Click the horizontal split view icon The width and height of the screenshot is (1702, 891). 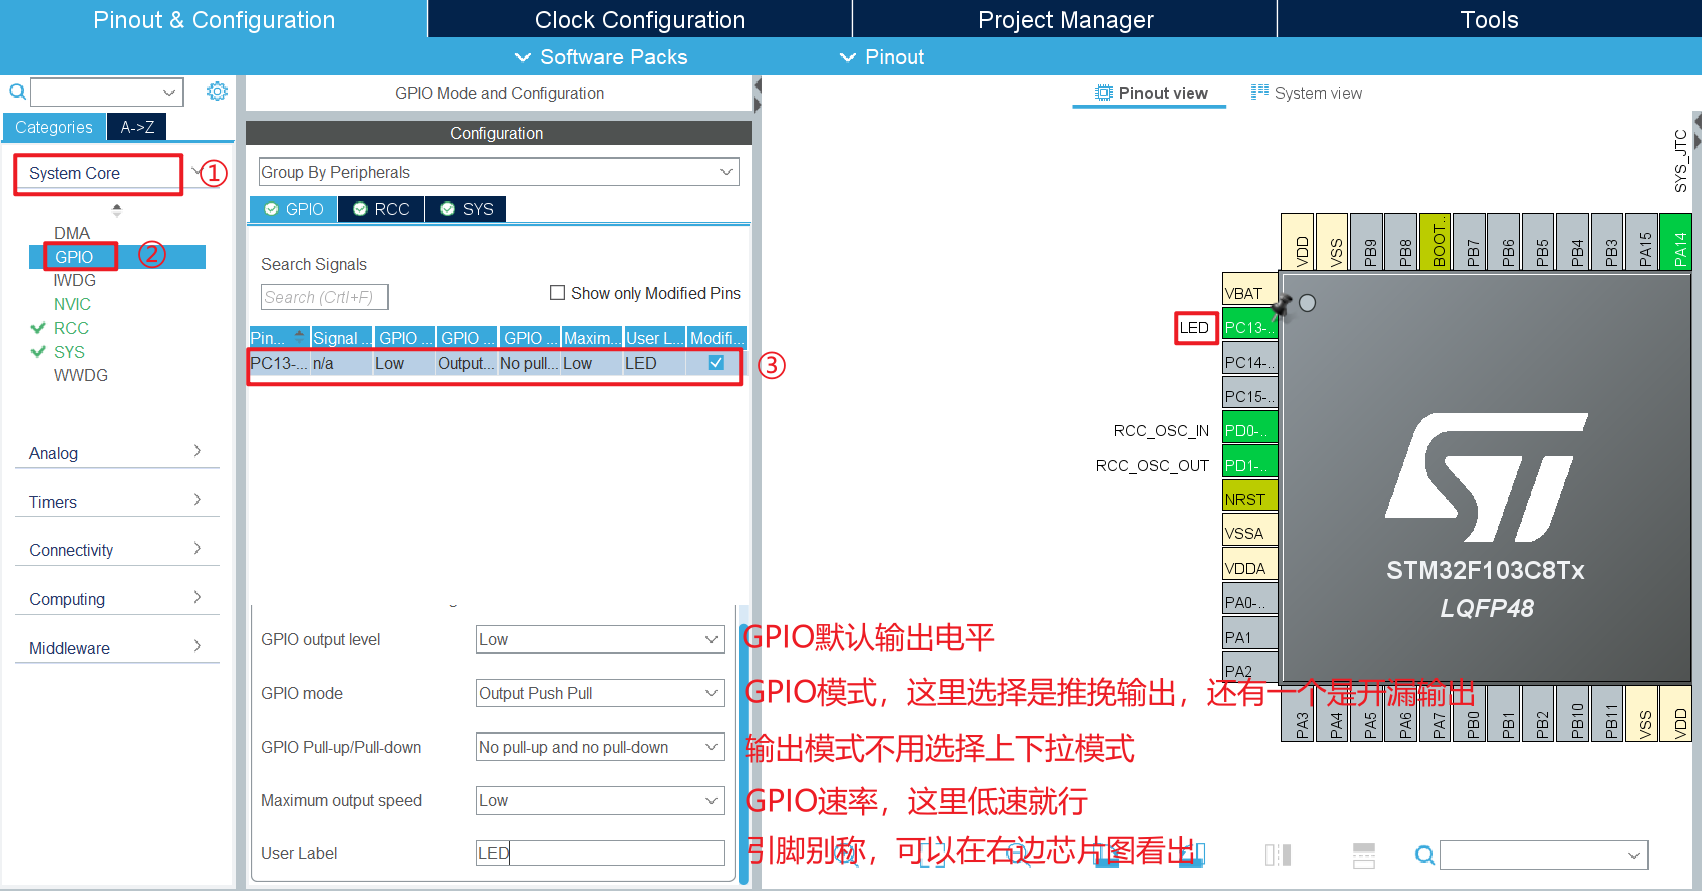1363,855
